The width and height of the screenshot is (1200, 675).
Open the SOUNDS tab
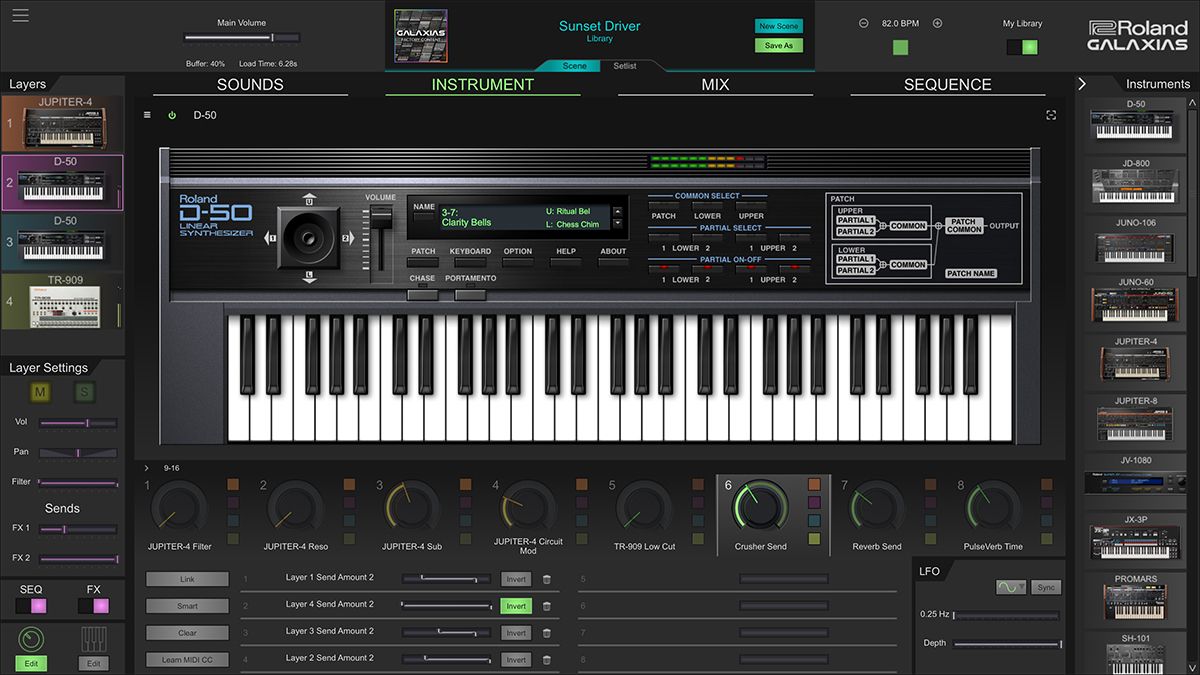point(250,85)
